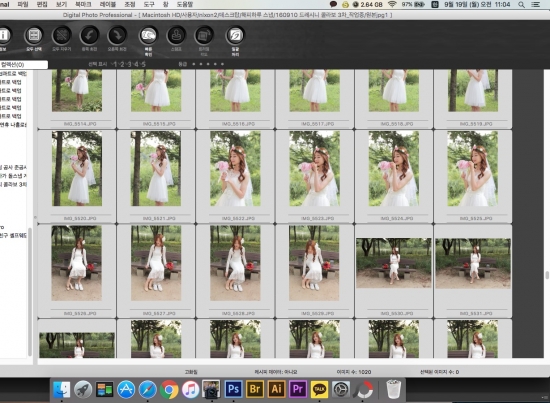Viewport: 550px width, 403px height.
Task: Open the 도움말 menu in menu bar
Action: [x=185, y=4]
